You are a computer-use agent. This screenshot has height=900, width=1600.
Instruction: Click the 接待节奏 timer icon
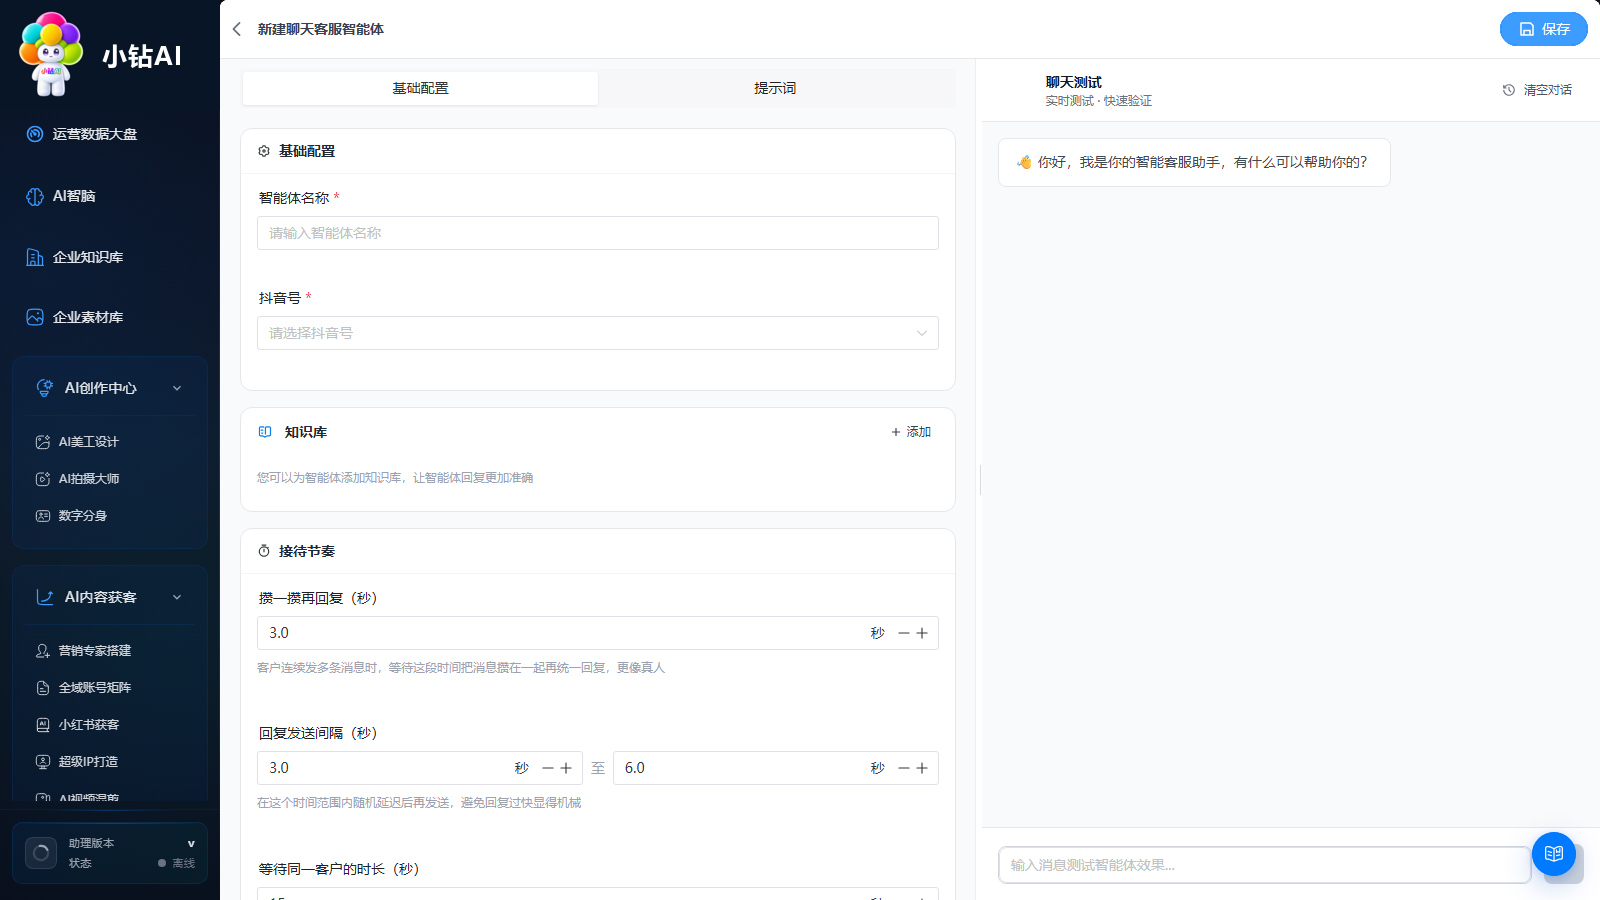(264, 551)
